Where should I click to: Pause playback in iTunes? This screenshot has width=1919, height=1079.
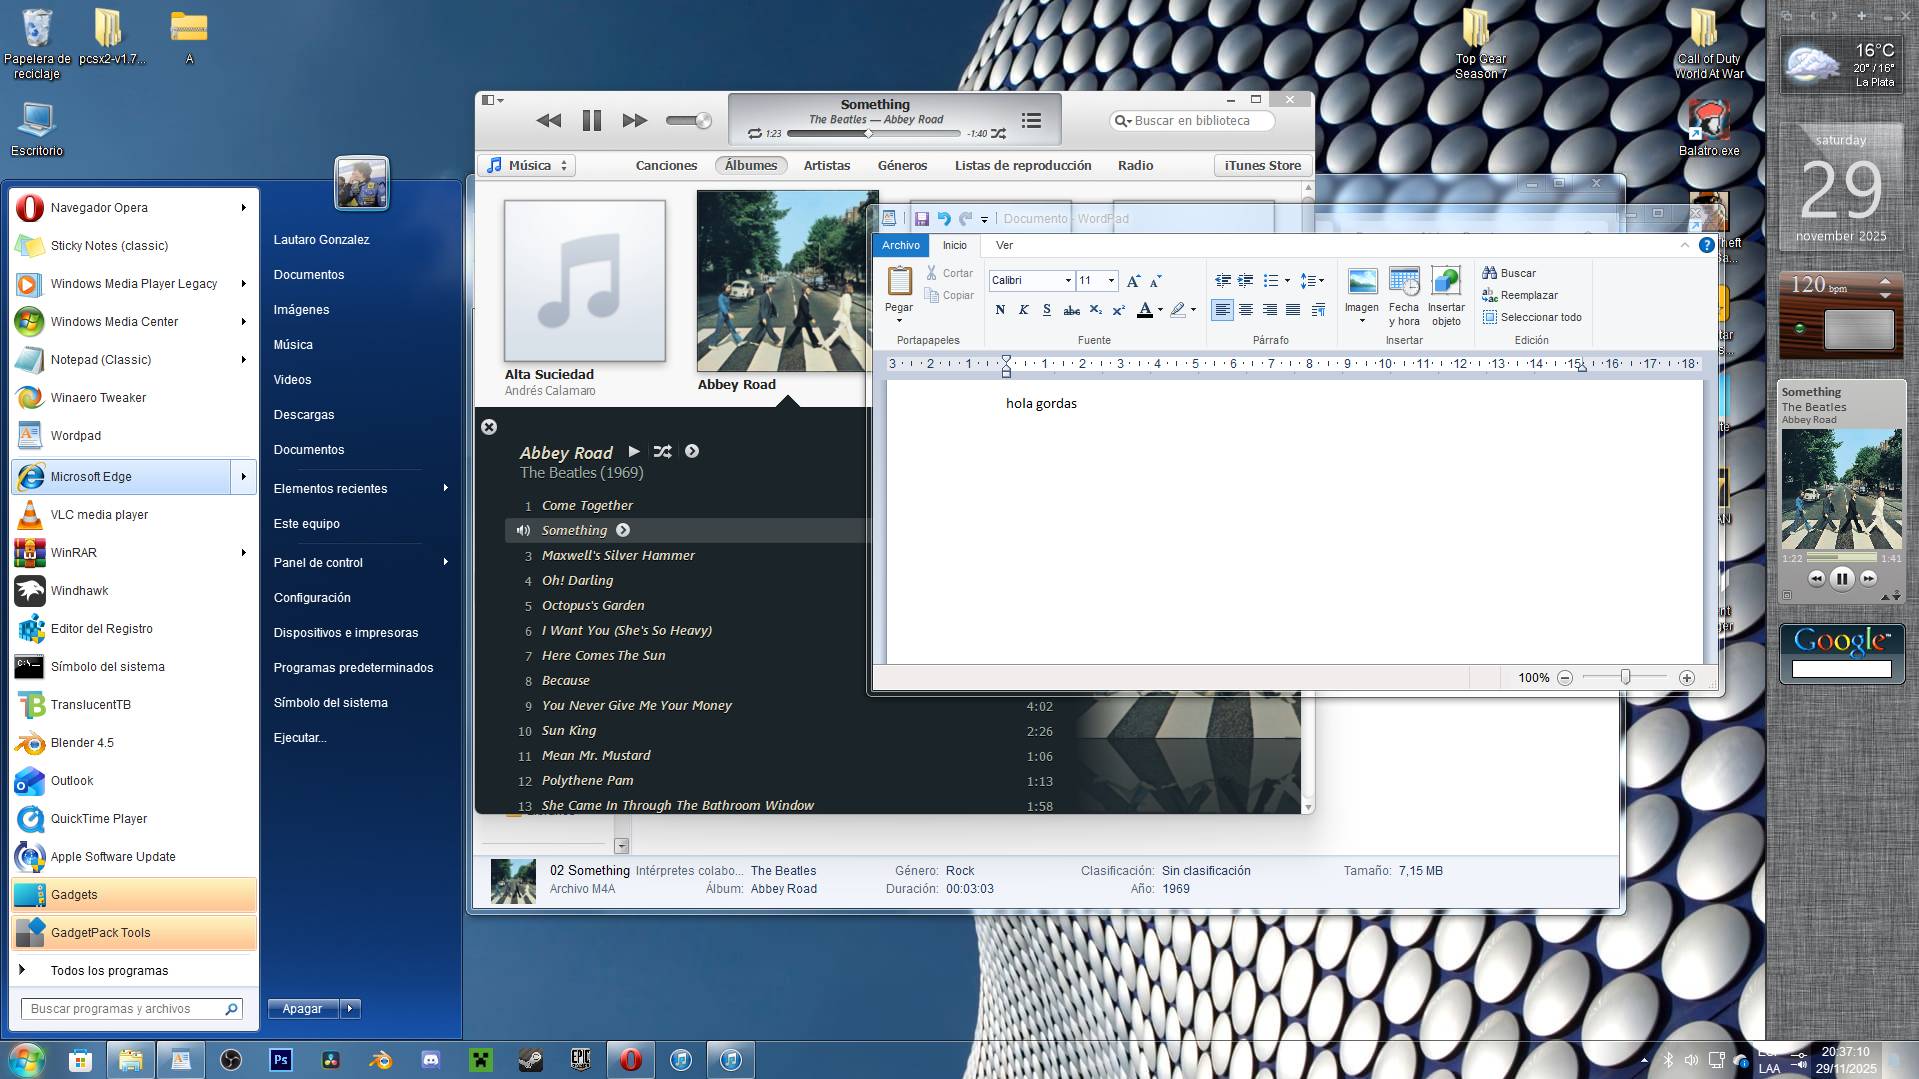click(591, 121)
